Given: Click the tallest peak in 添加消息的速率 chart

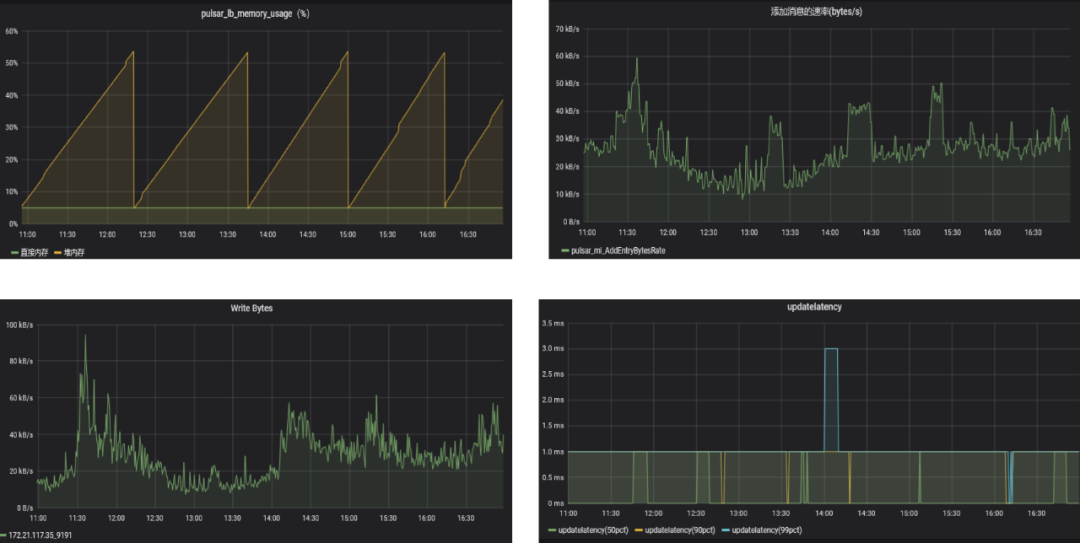Looking at the screenshot, I should [x=636, y=59].
